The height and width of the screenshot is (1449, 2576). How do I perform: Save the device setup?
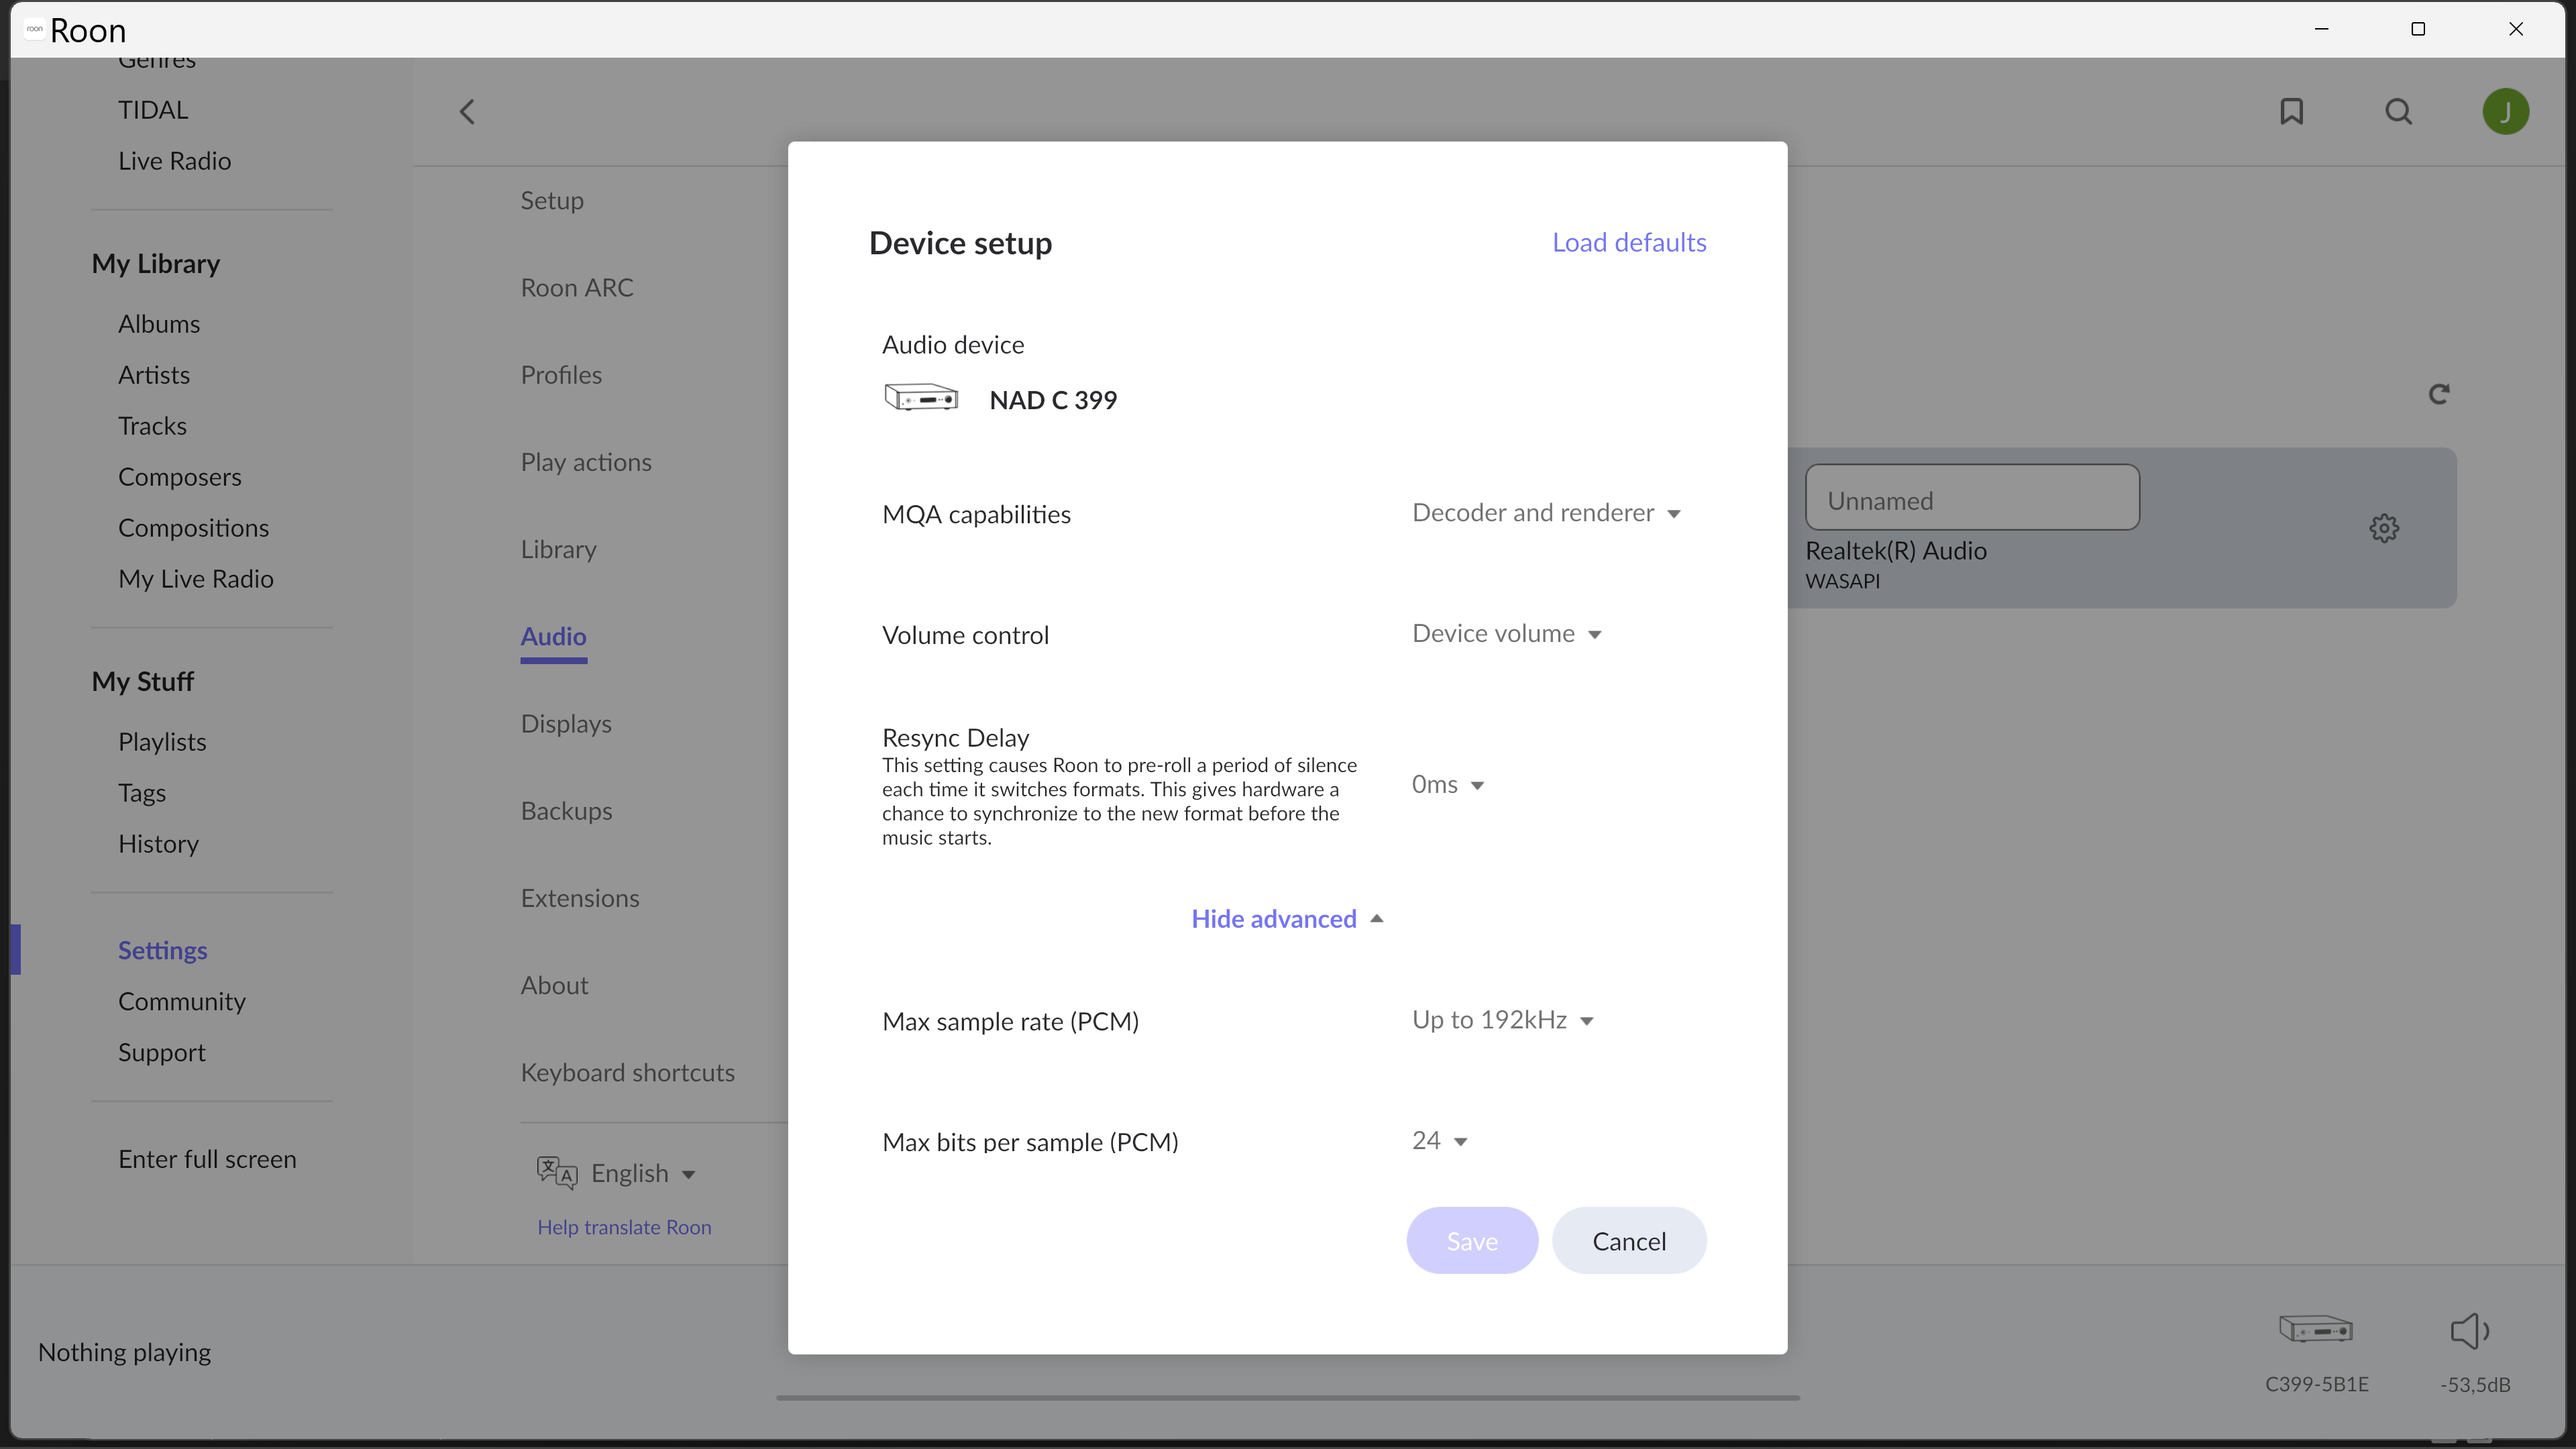coord(1472,1240)
